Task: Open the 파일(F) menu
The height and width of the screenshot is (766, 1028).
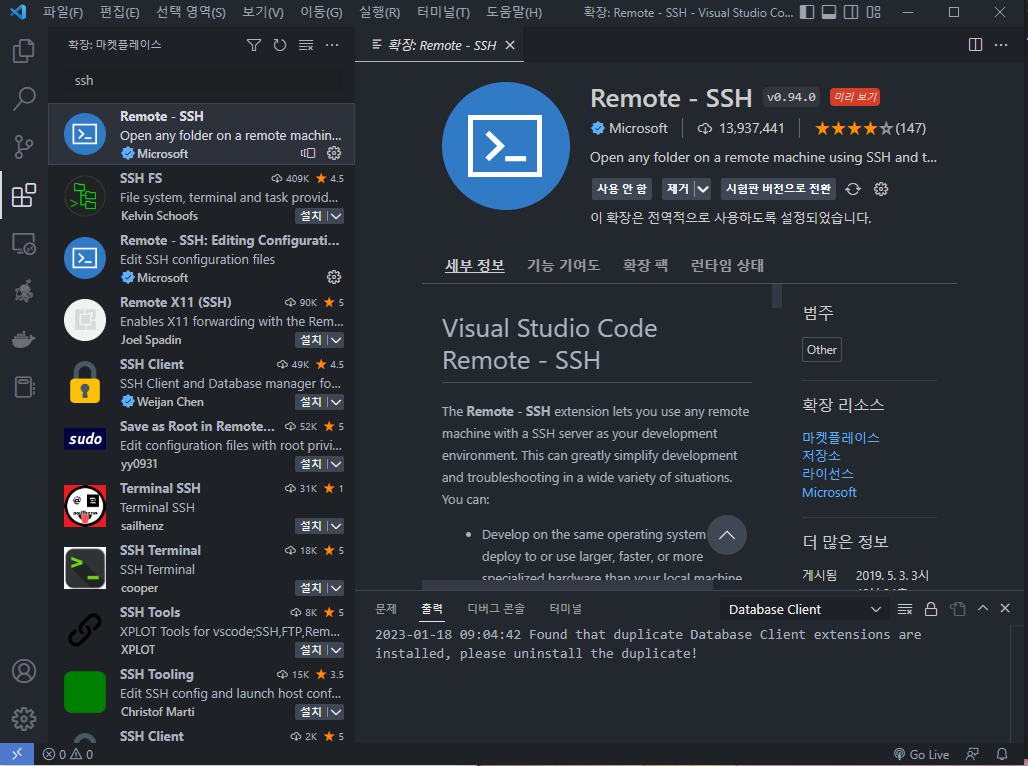Action: (x=63, y=12)
